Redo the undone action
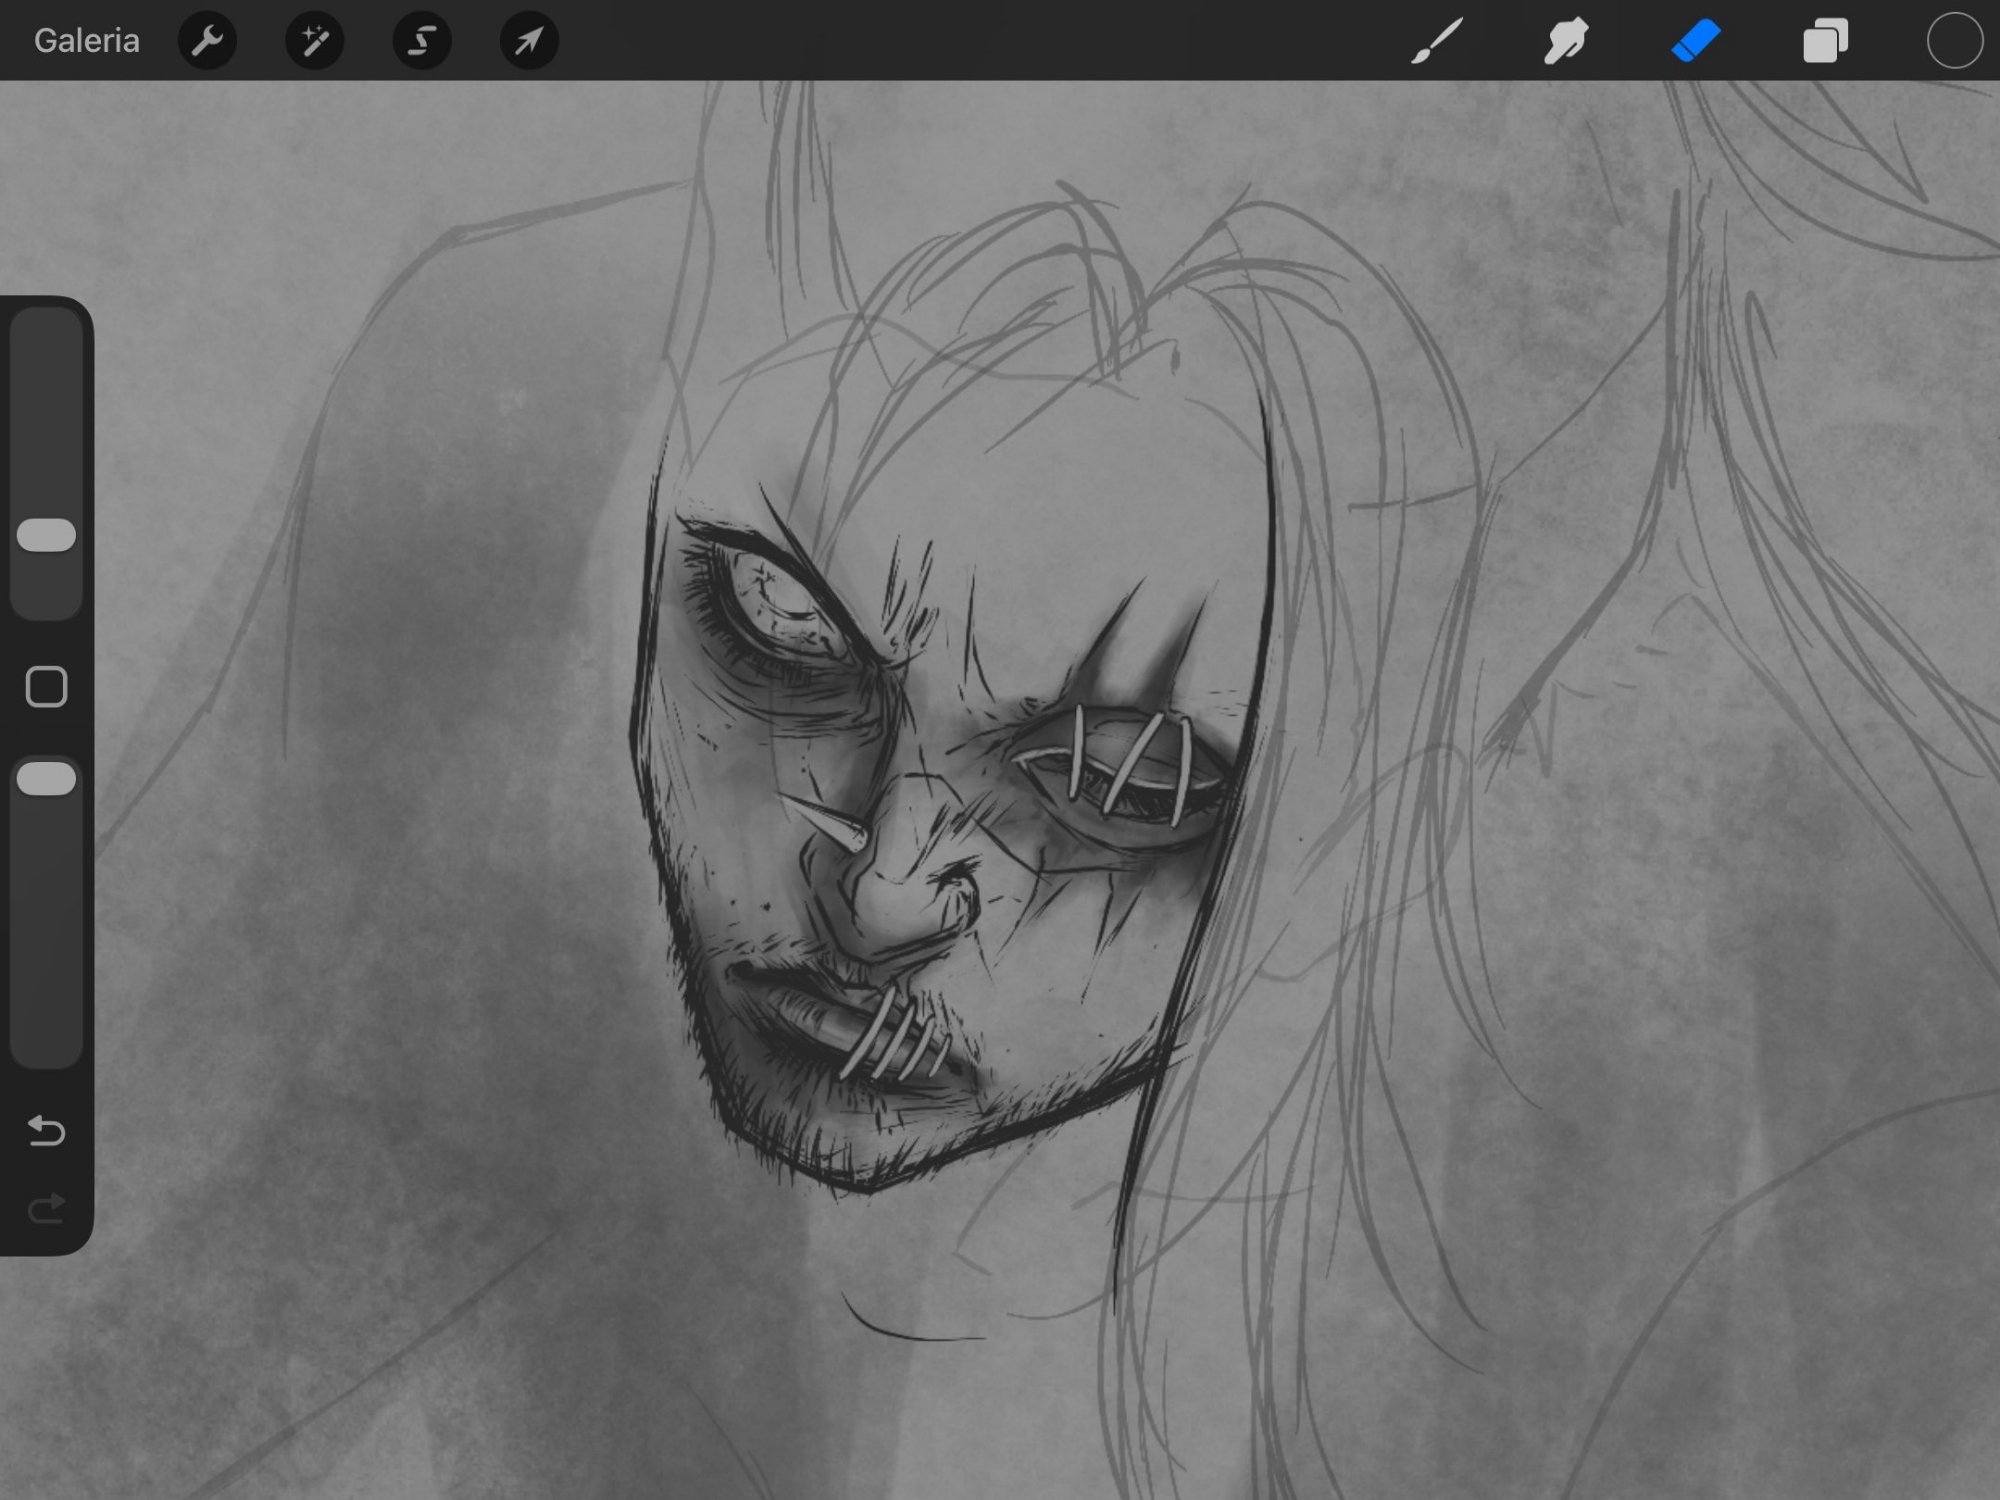The width and height of the screenshot is (2000, 1500). pos(46,1209)
